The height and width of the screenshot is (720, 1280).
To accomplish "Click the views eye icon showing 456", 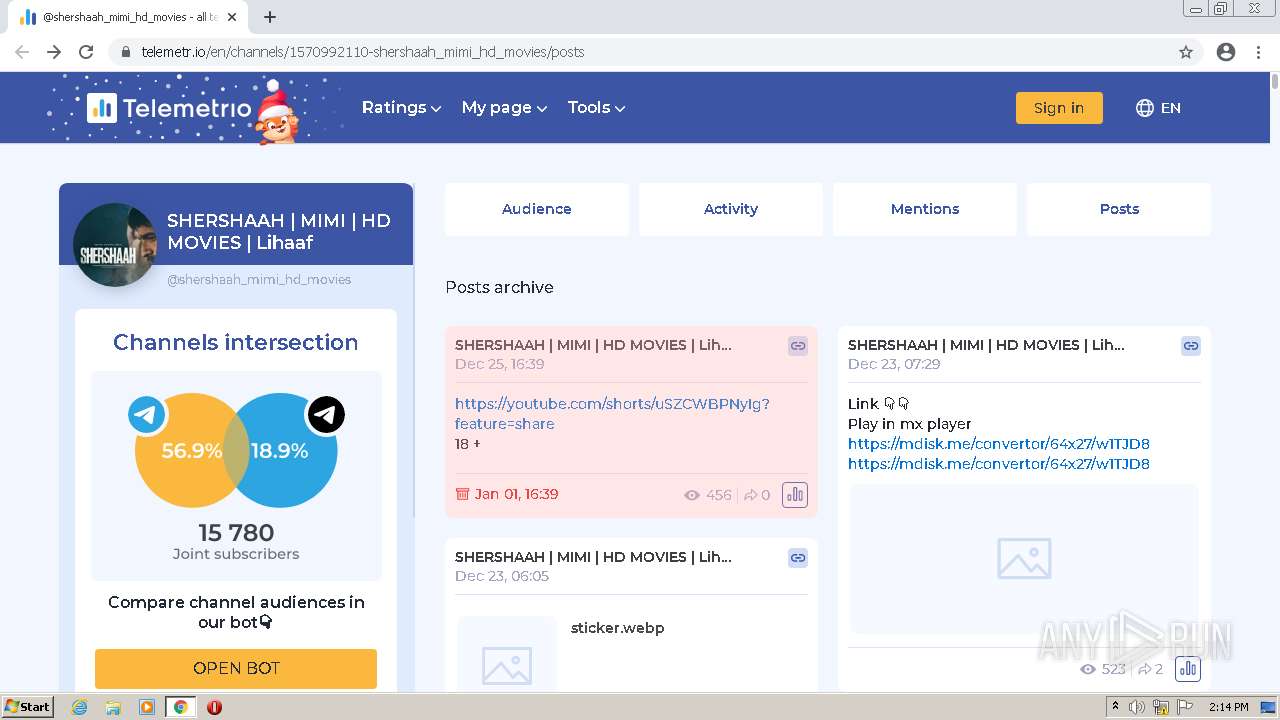I will tap(692, 495).
